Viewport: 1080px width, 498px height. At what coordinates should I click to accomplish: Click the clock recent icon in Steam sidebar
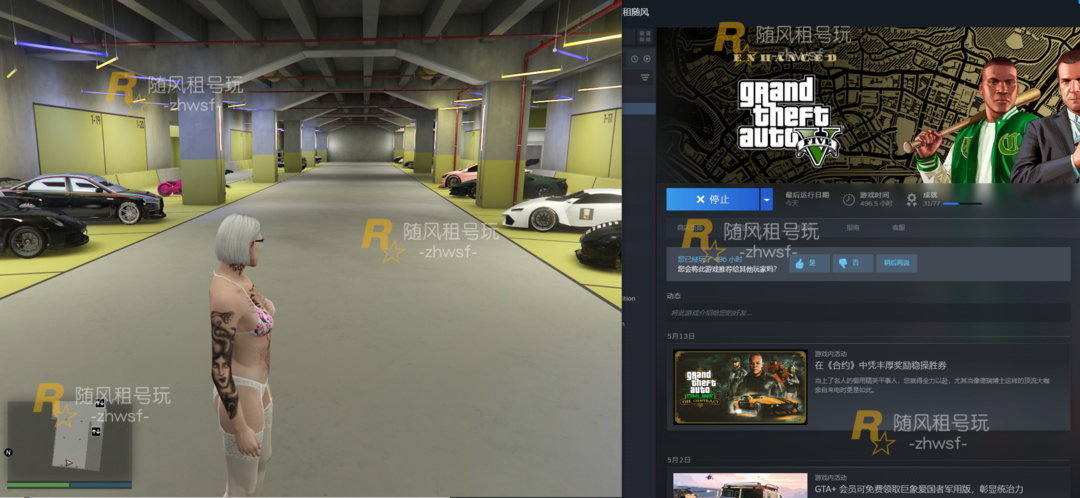click(x=634, y=59)
